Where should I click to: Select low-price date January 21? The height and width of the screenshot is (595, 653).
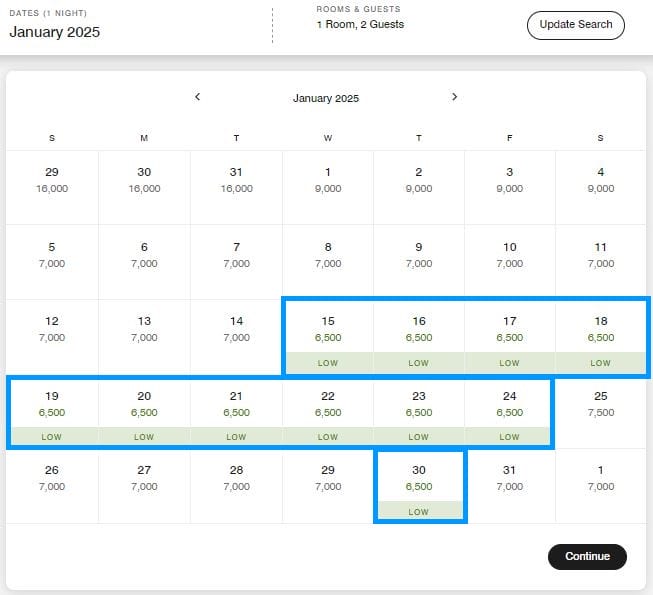pyautogui.click(x=236, y=411)
